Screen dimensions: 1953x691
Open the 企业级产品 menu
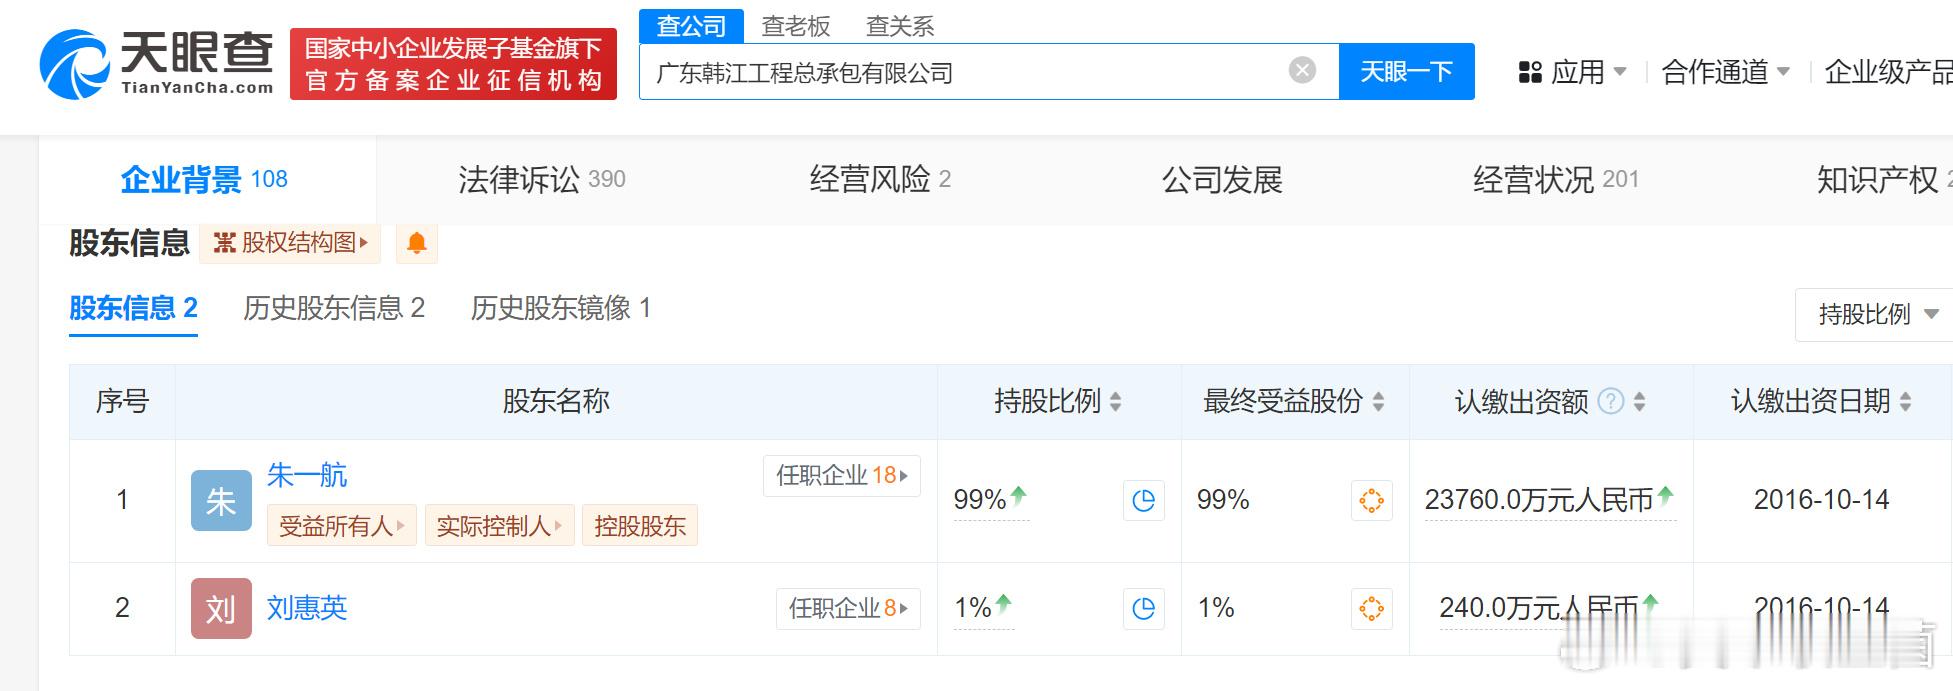(1888, 72)
